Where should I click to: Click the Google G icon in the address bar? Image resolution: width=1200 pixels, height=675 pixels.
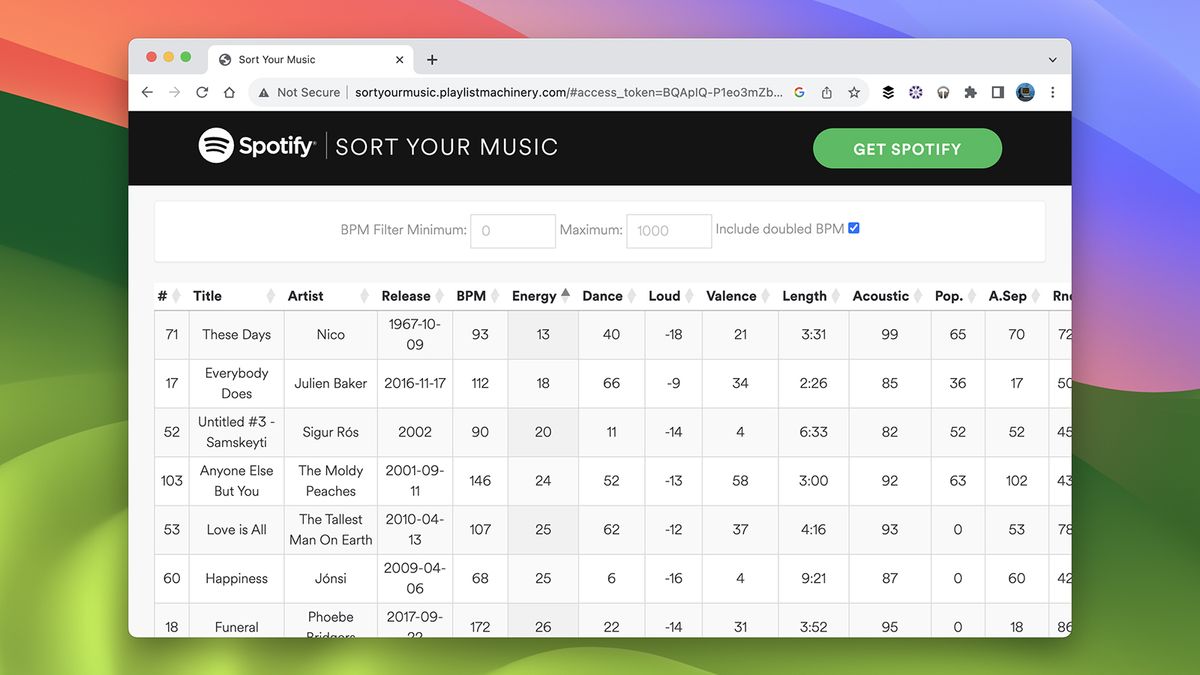tap(799, 92)
